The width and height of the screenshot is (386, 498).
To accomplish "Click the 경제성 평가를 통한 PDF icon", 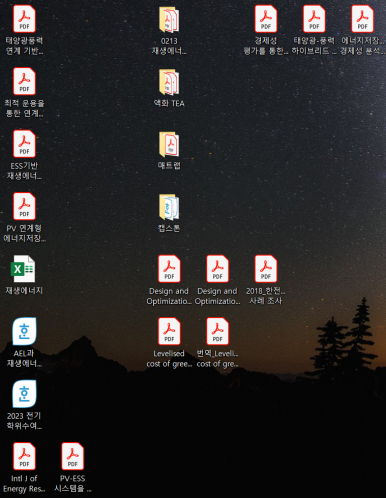I will click(x=266, y=19).
